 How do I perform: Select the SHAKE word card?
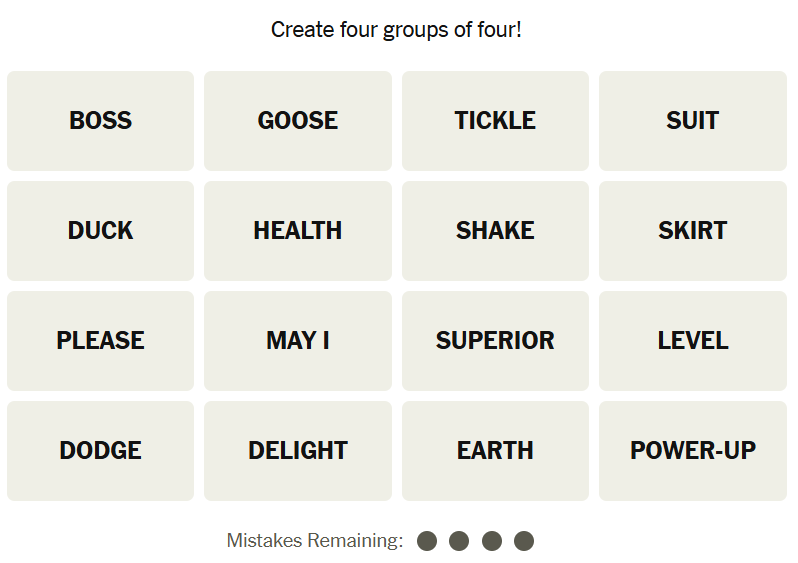click(495, 231)
